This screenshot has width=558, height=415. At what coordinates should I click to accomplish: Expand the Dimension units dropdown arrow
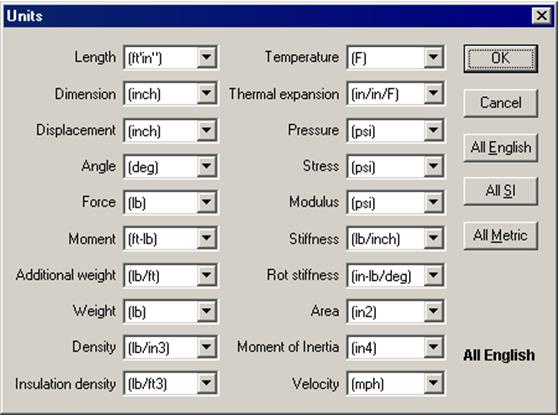[207, 94]
